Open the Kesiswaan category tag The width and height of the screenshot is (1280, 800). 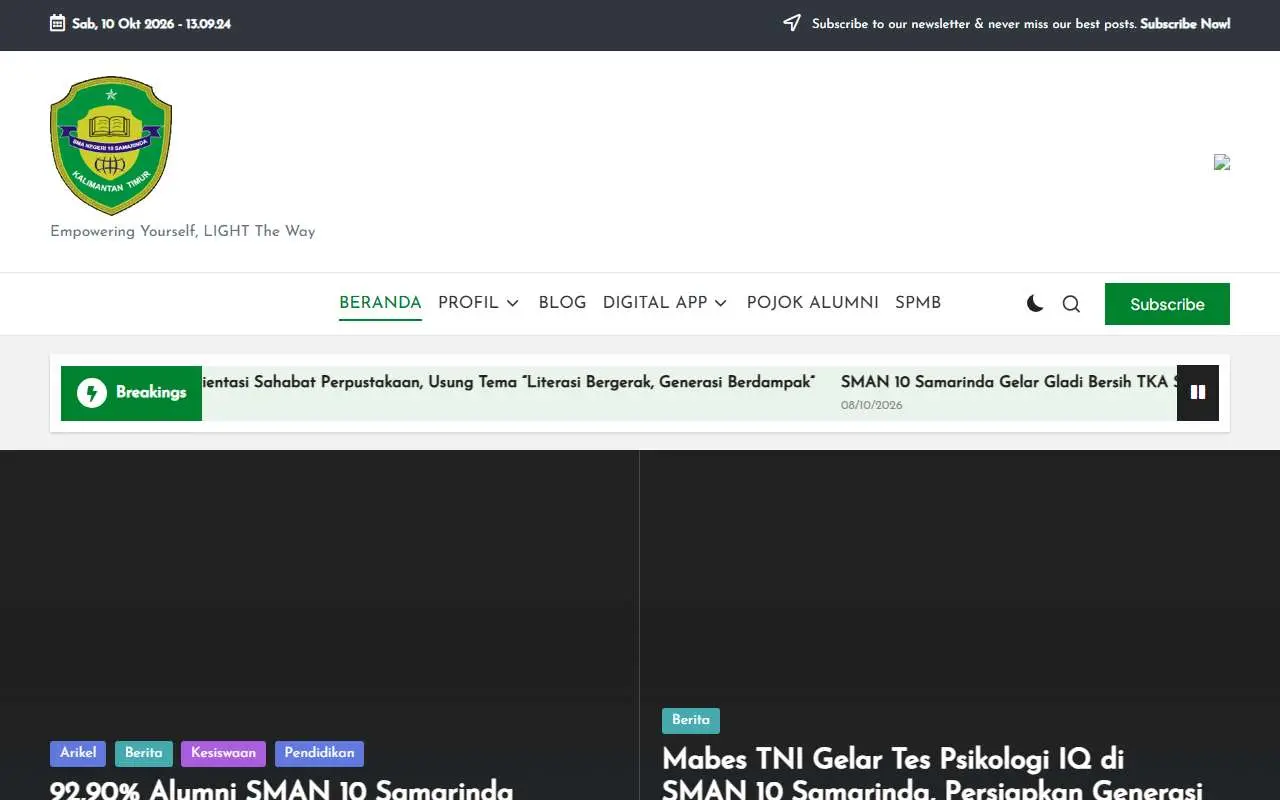click(223, 753)
